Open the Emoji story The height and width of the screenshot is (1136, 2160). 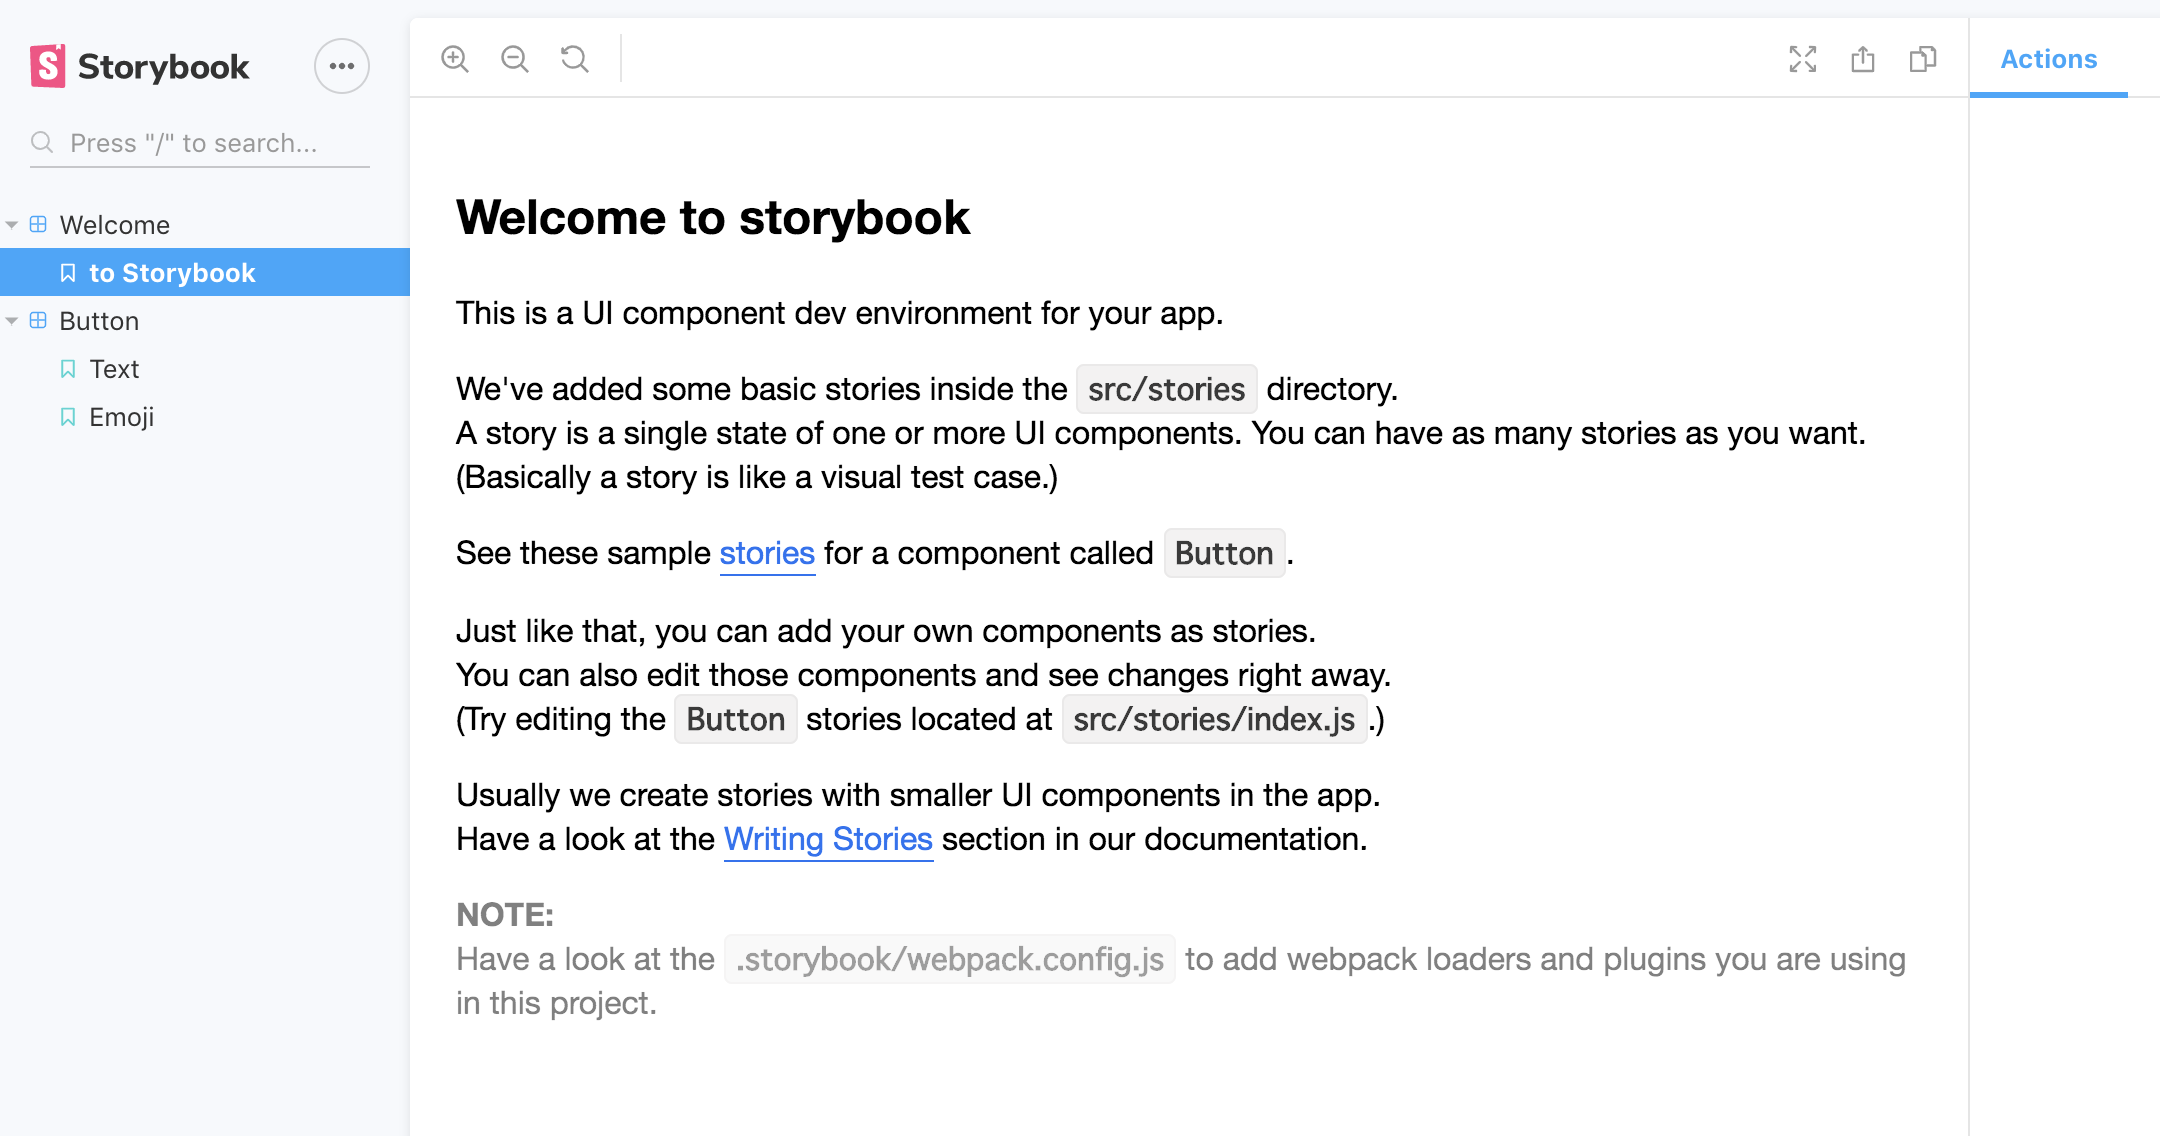205,417
